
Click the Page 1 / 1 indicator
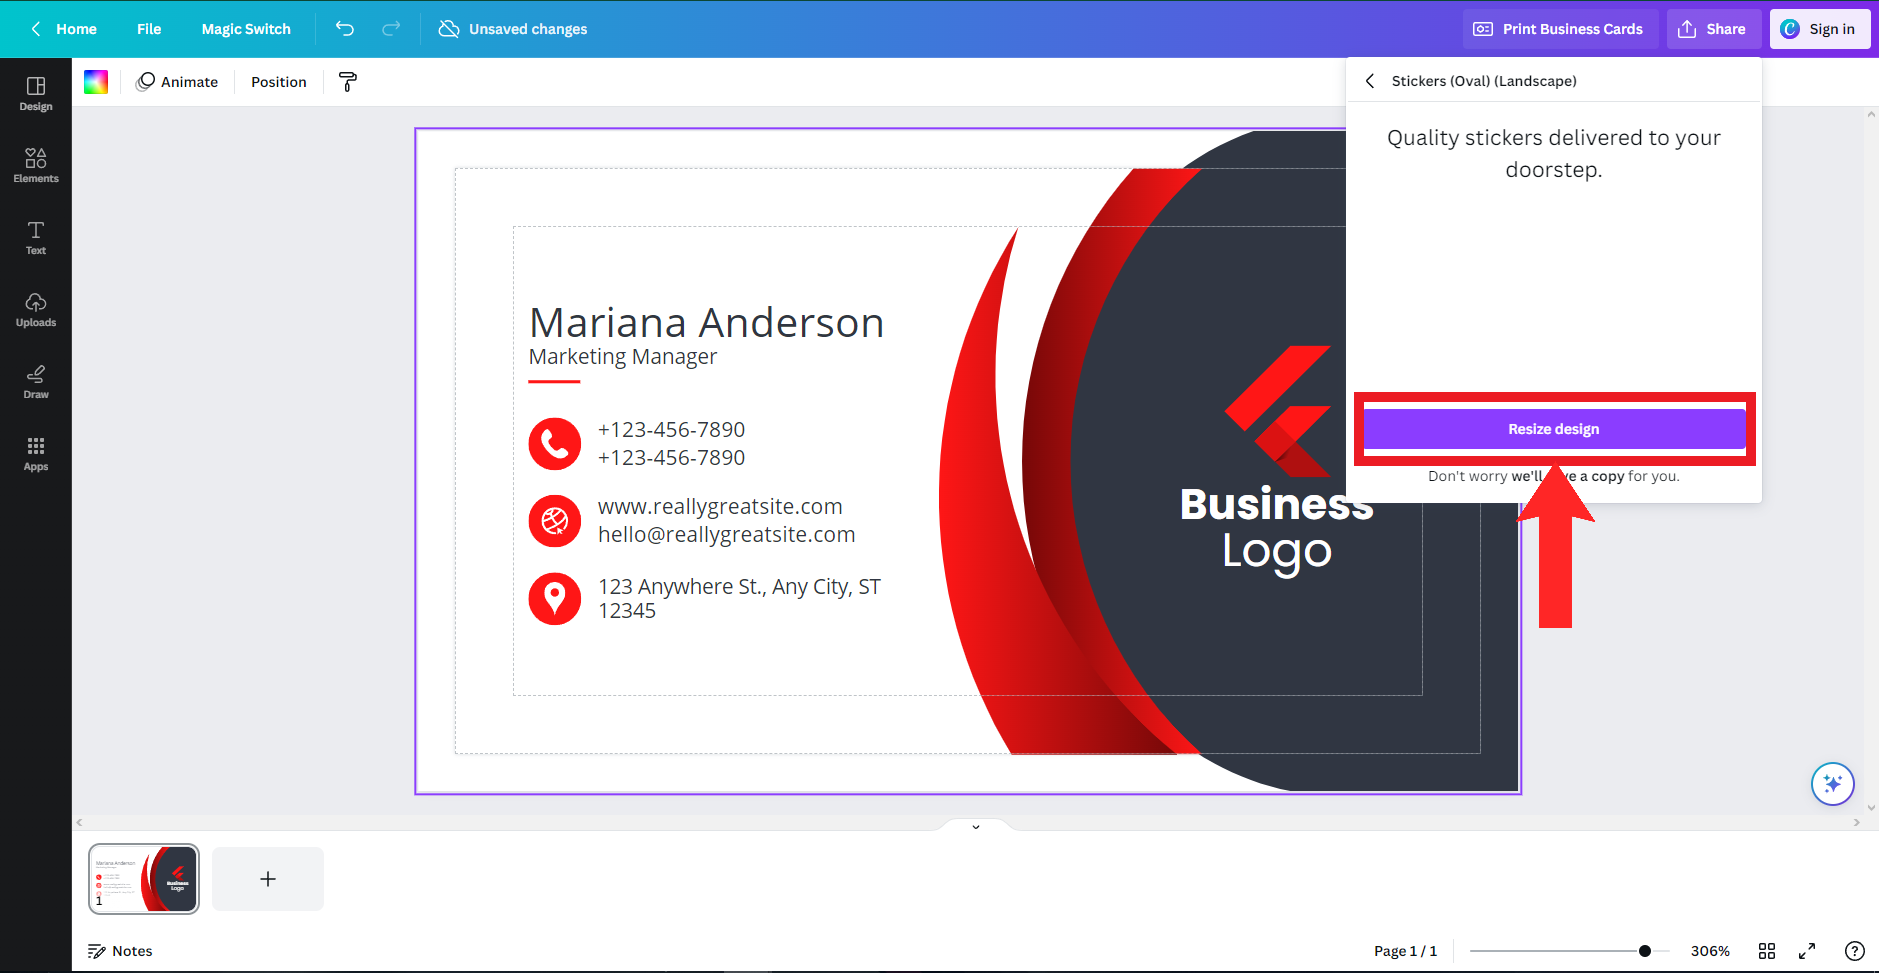(1405, 951)
